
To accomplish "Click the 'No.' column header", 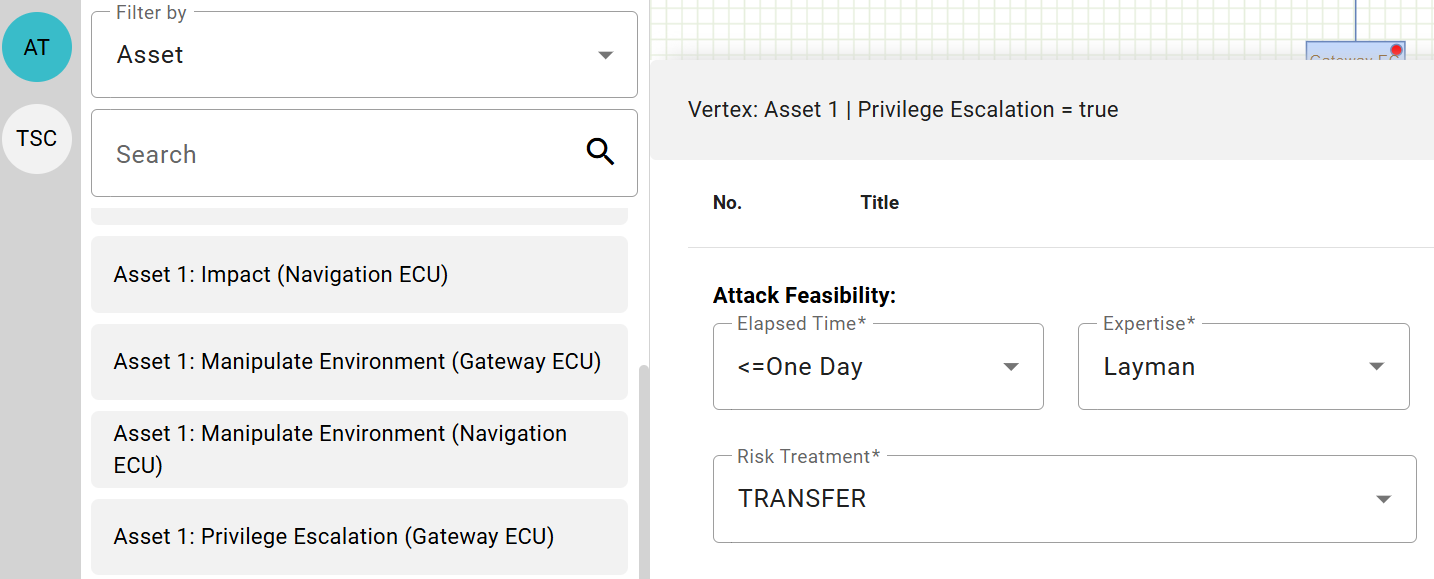I will [727, 202].
